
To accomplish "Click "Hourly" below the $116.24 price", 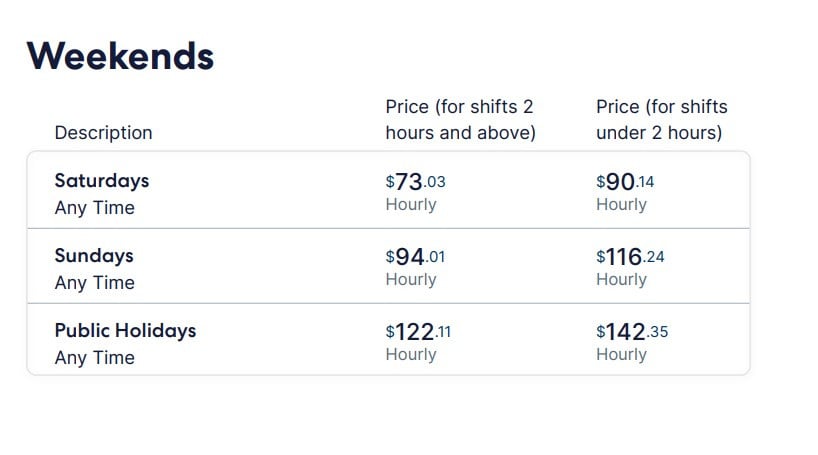I will point(621,280).
